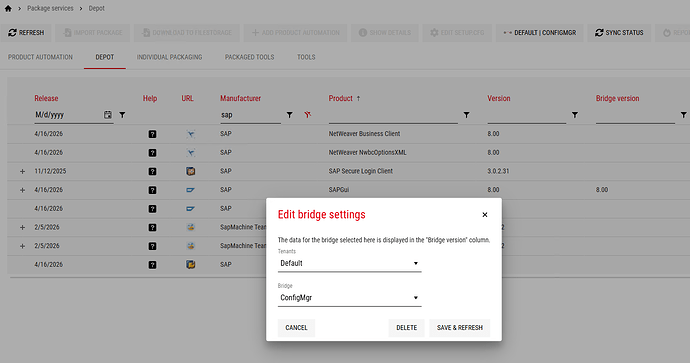This screenshot has height=363, width=690.
Task: Expand the SAP Secure Login Client row
Action: (22, 172)
